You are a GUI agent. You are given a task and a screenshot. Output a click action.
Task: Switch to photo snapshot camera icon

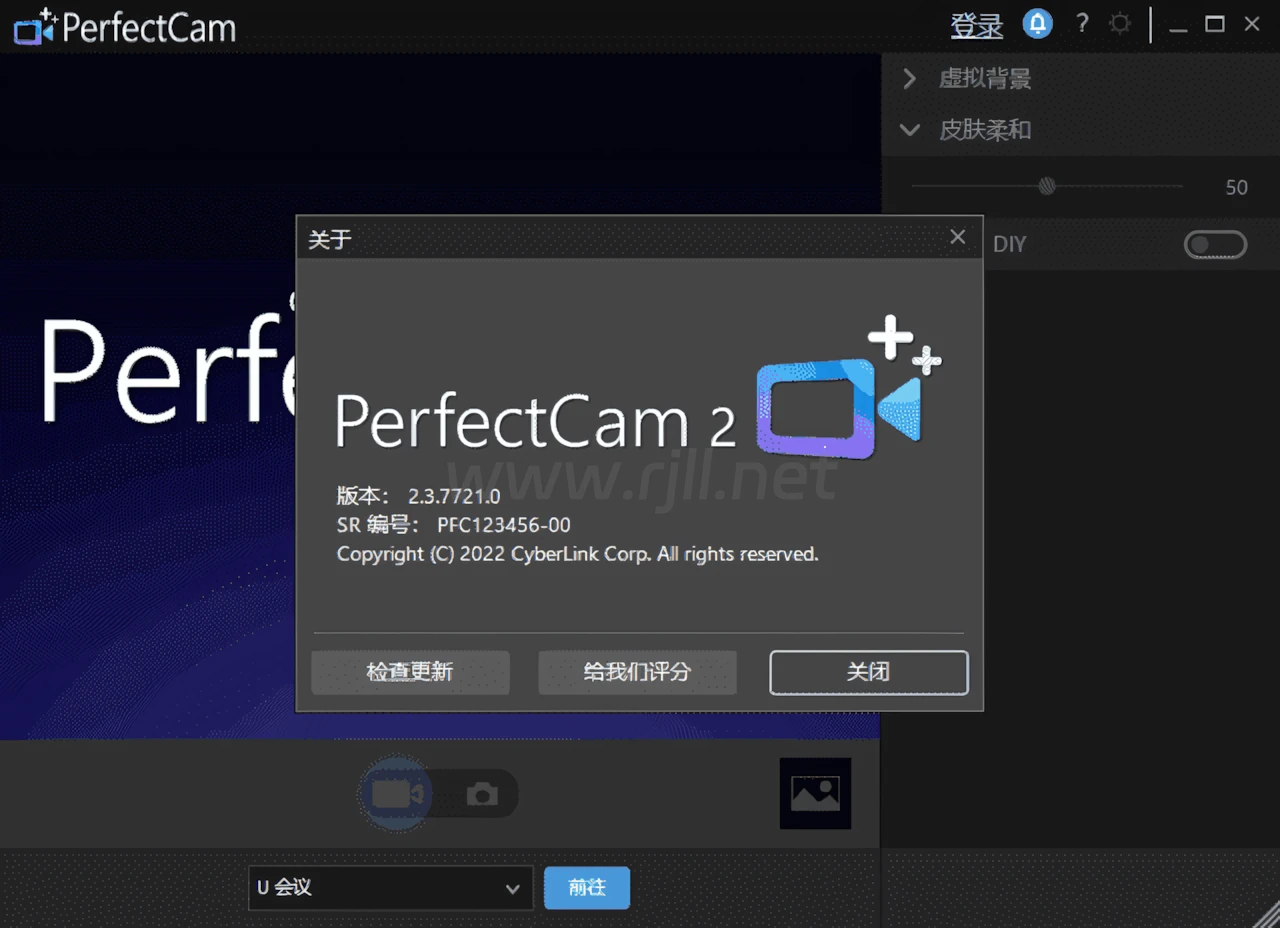point(482,795)
